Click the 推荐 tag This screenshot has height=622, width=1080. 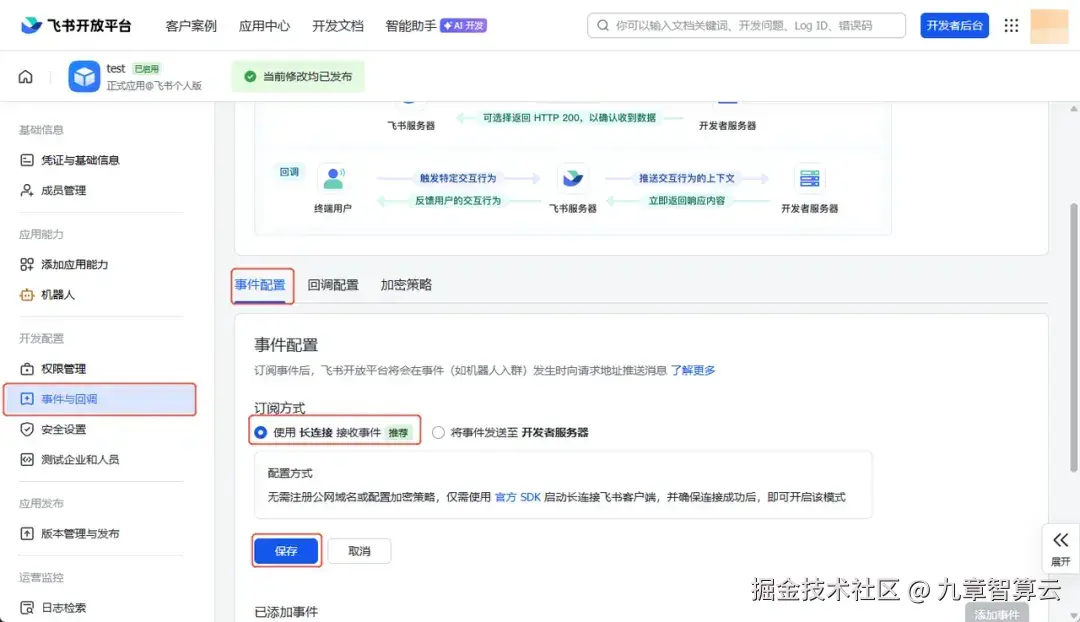click(398, 433)
